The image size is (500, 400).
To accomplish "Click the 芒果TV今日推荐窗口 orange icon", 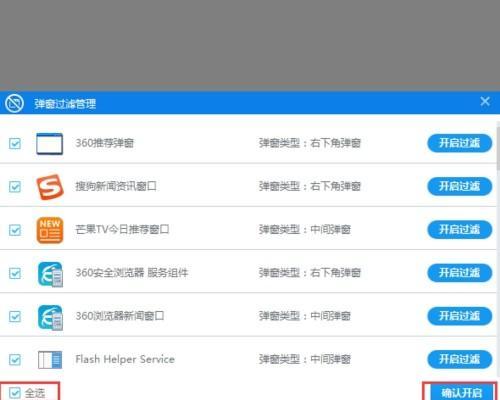I will click(50, 230).
